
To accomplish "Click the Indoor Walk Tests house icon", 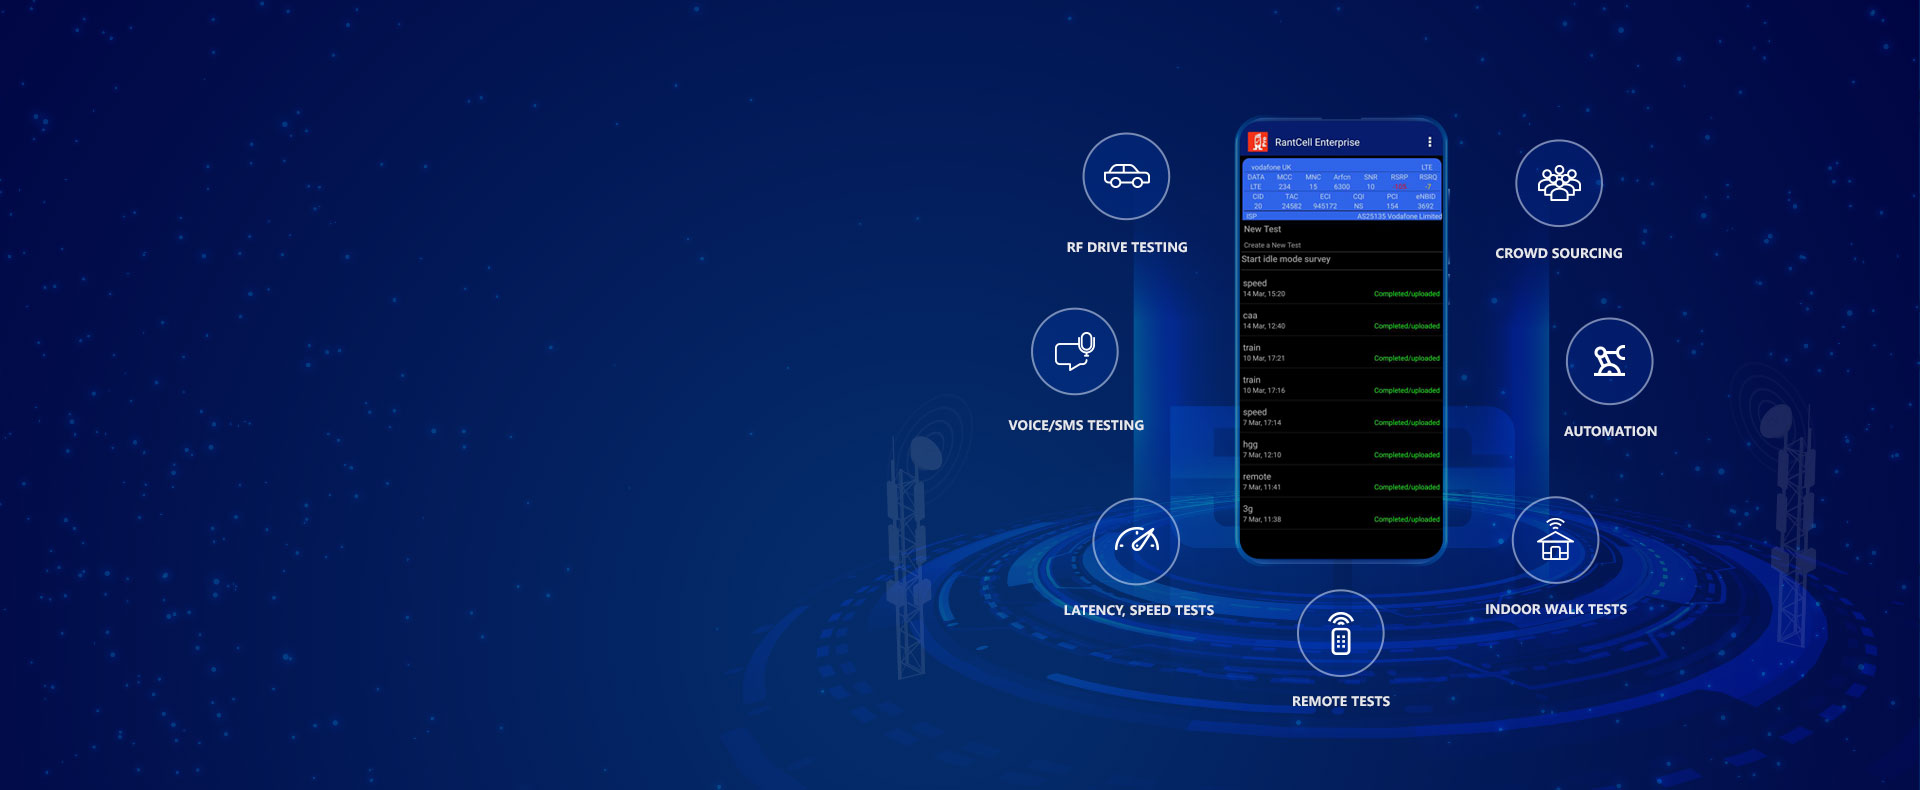I will click(x=1555, y=541).
